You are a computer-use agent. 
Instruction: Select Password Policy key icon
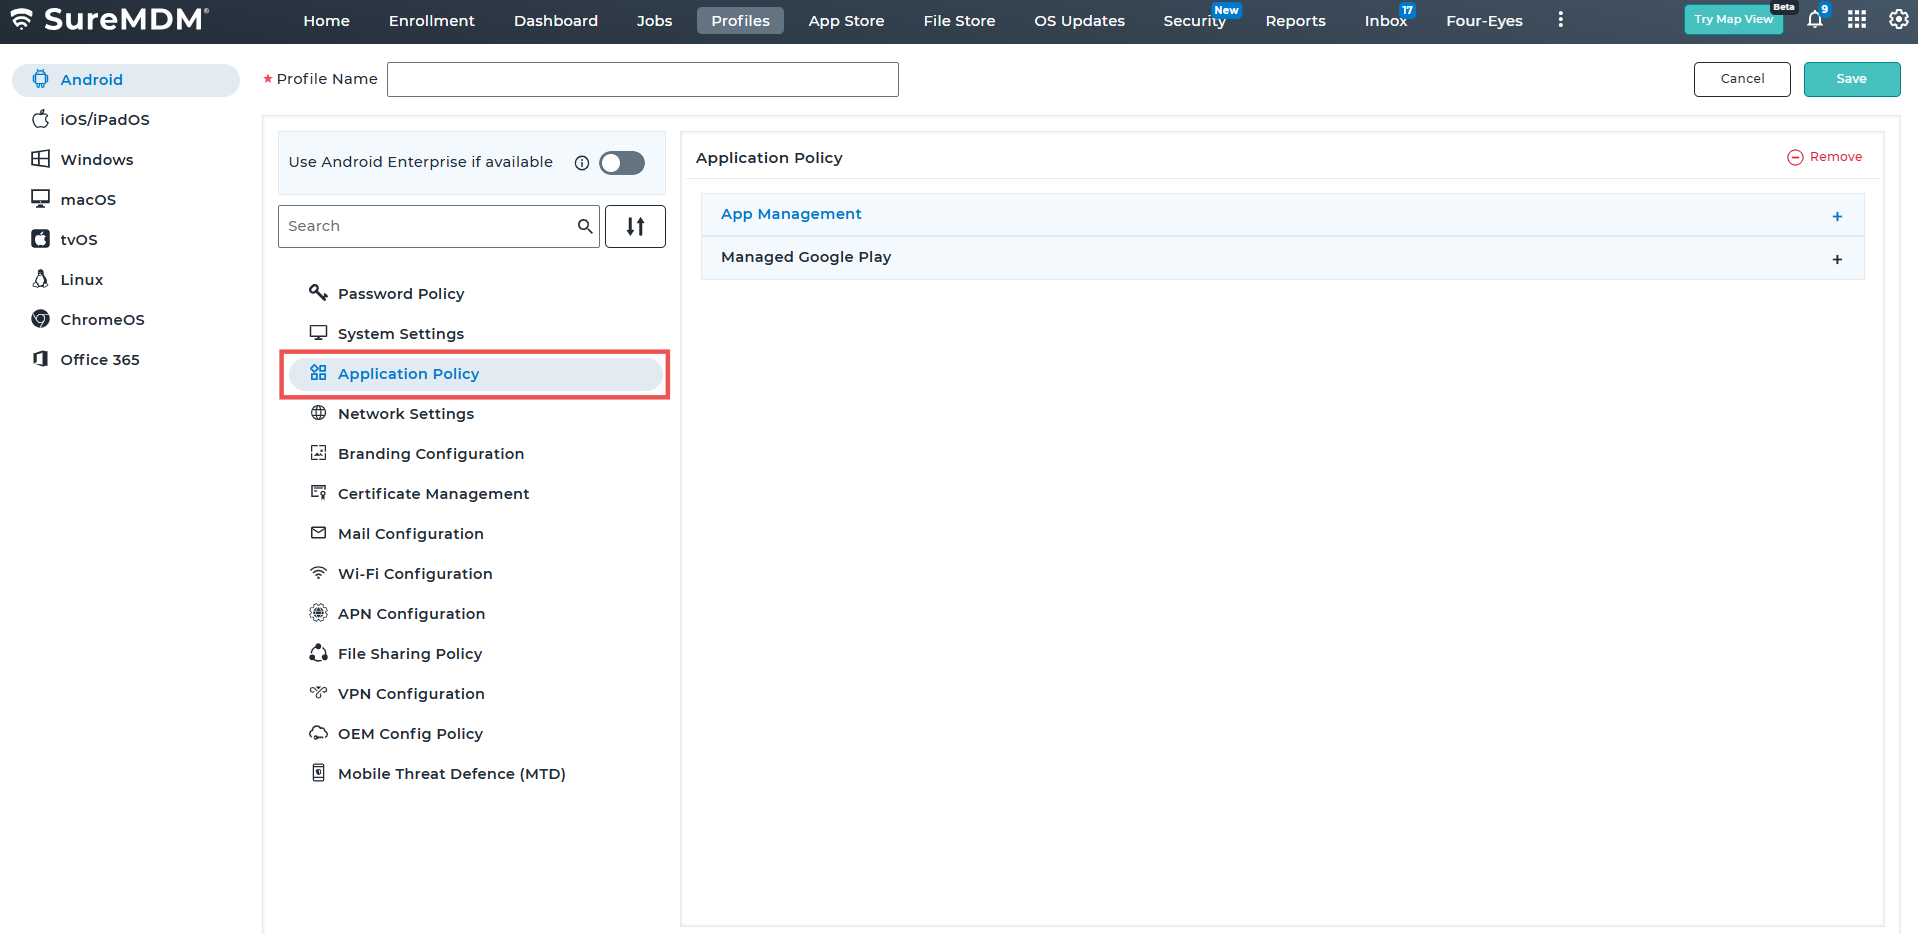(318, 292)
